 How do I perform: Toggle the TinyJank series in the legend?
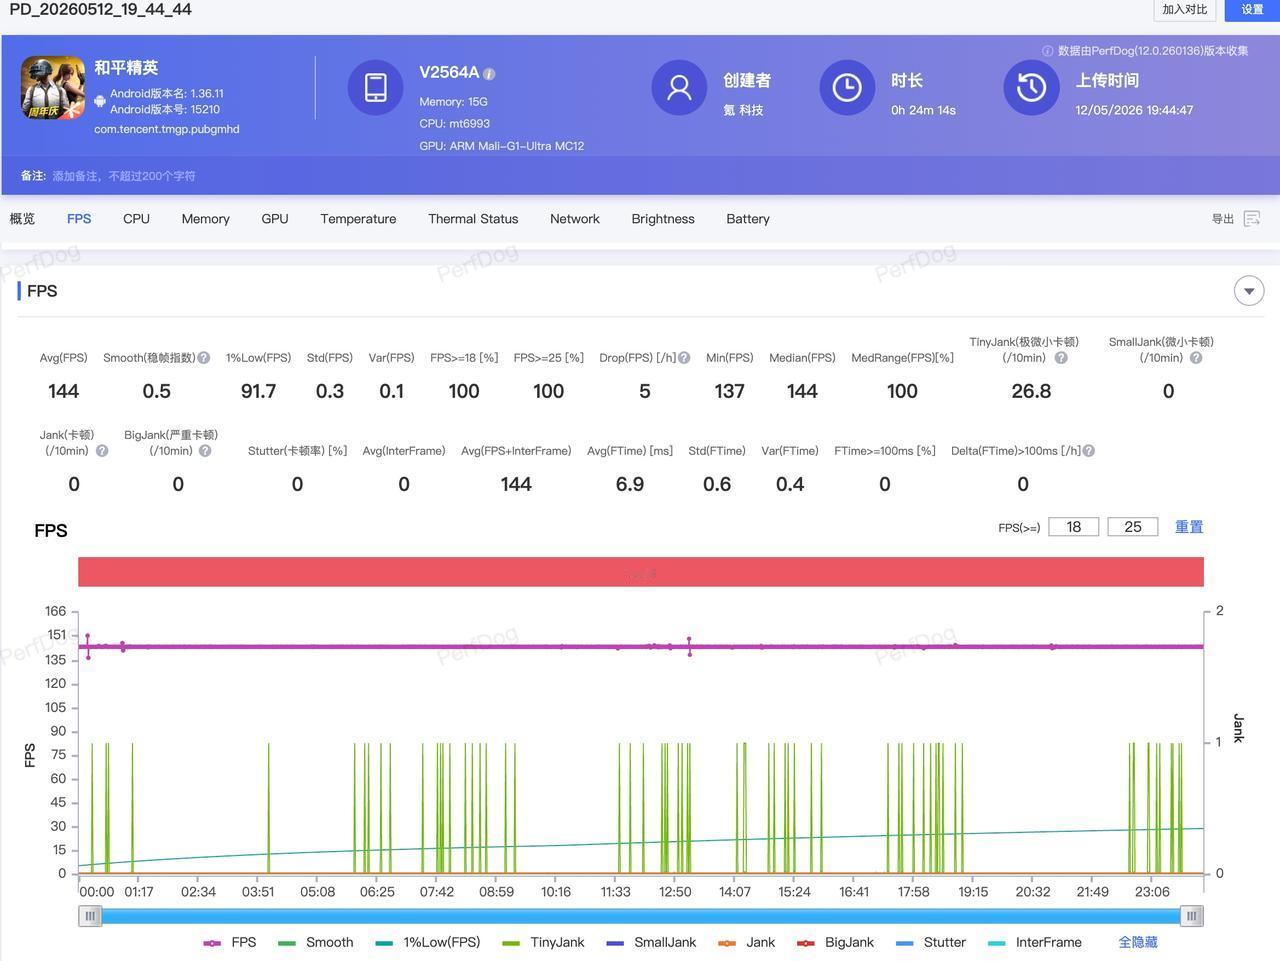click(543, 942)
